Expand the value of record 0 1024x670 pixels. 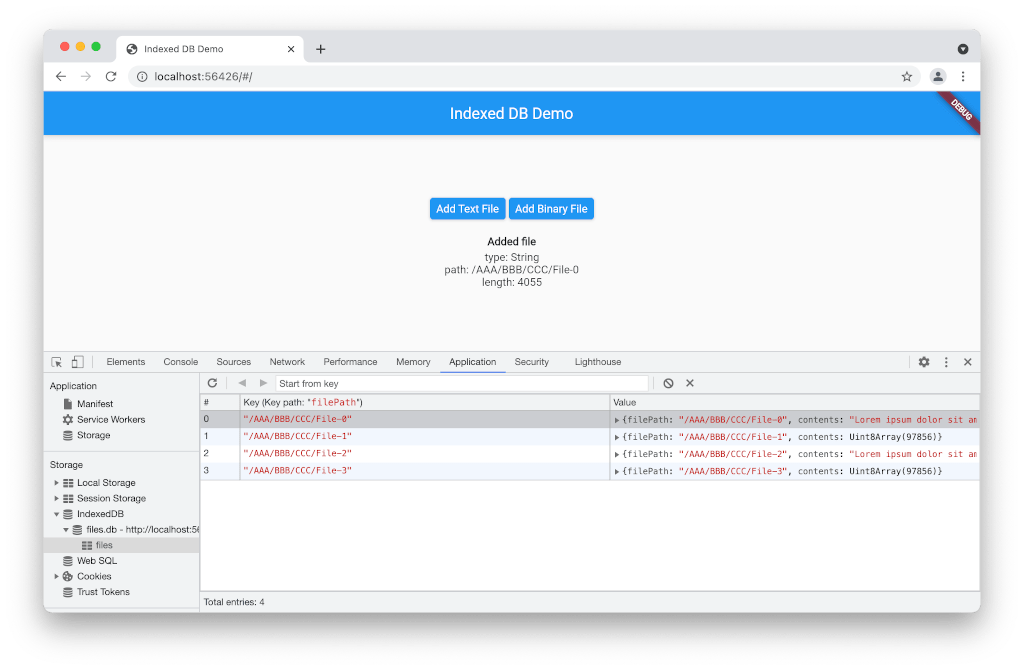click(616, 418)
